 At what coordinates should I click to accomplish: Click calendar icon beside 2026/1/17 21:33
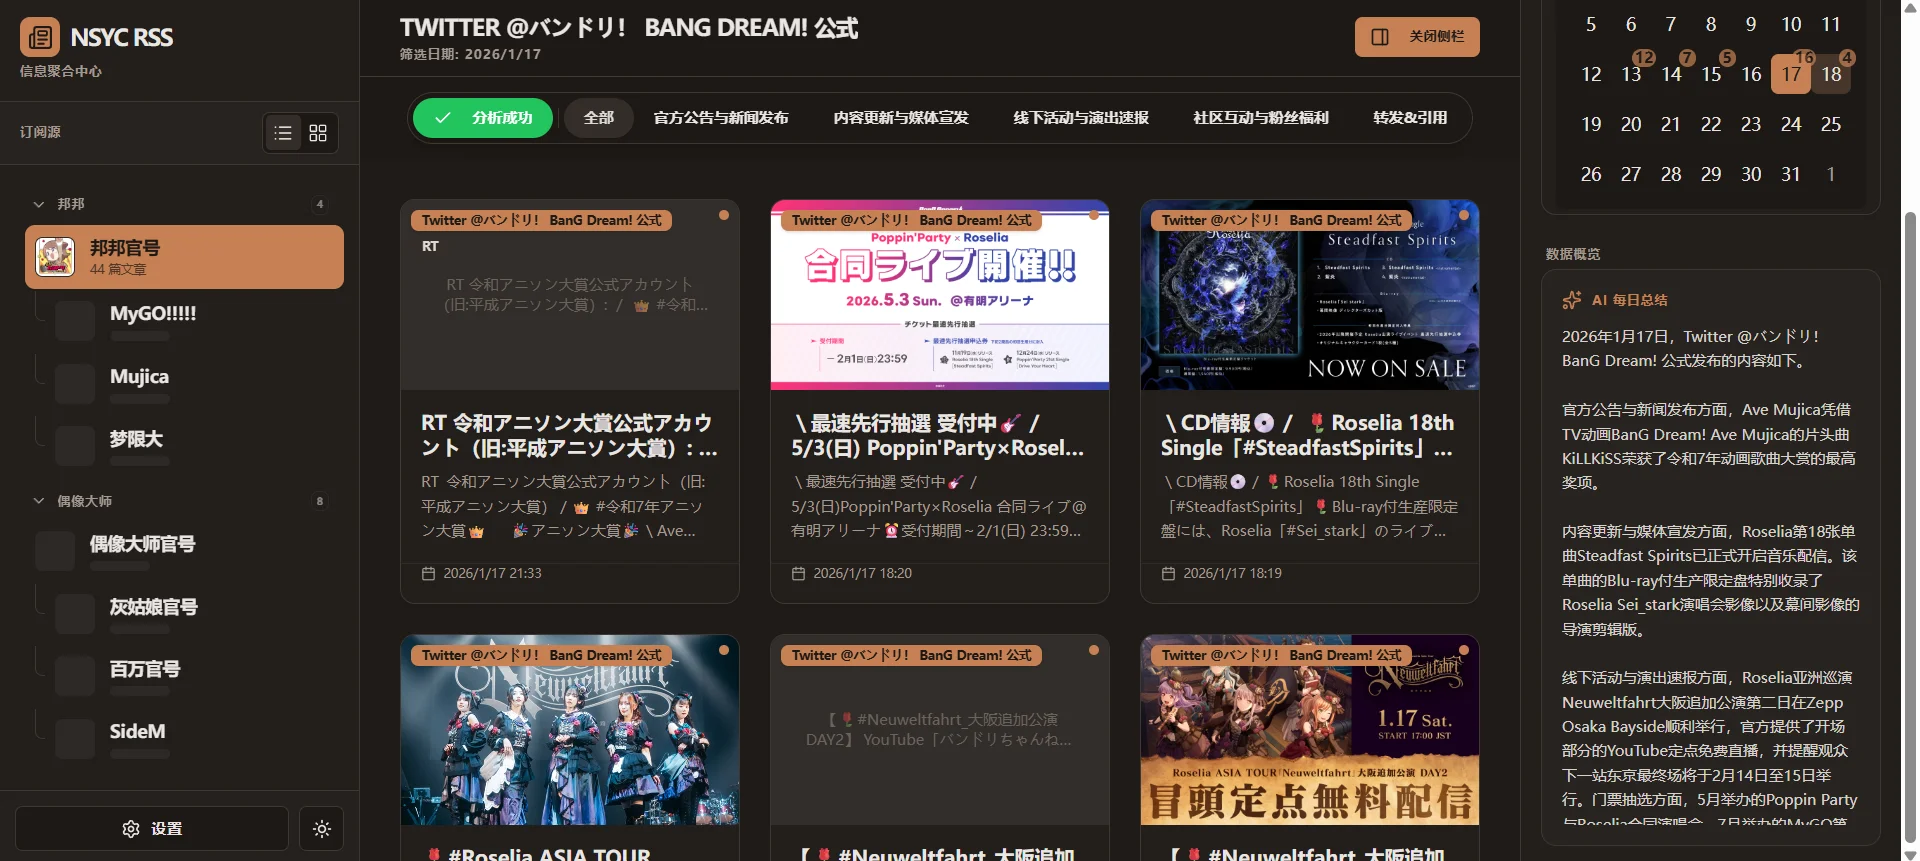pos(429,574)
